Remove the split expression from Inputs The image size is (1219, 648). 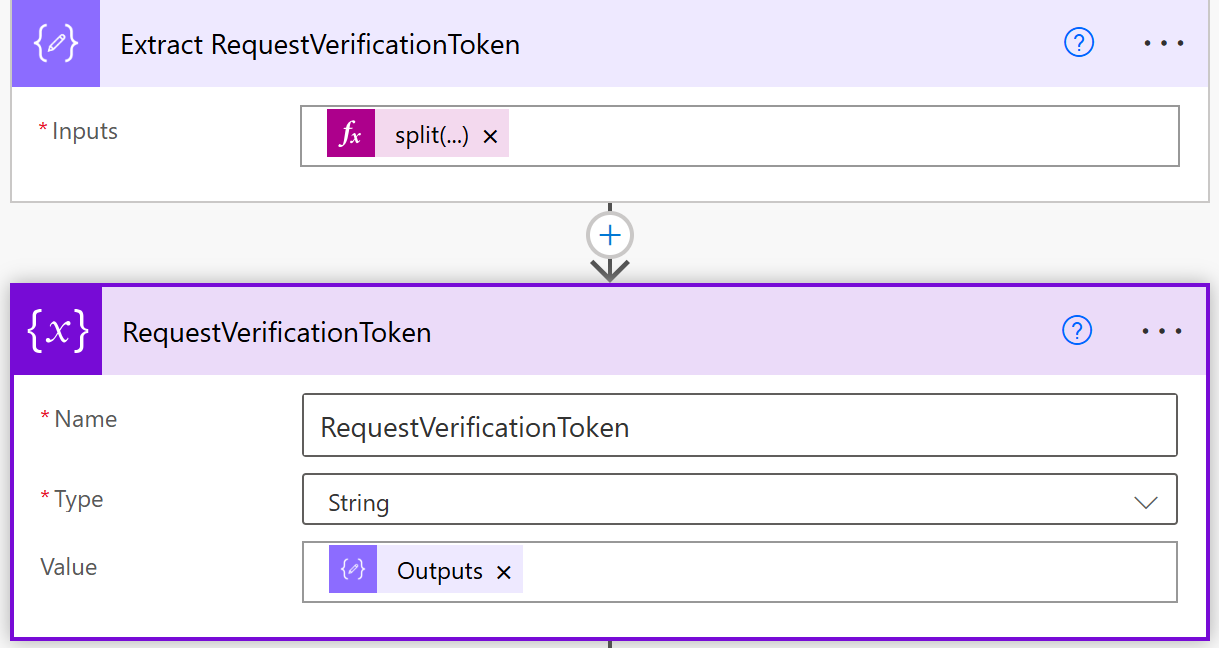(490, 133)
